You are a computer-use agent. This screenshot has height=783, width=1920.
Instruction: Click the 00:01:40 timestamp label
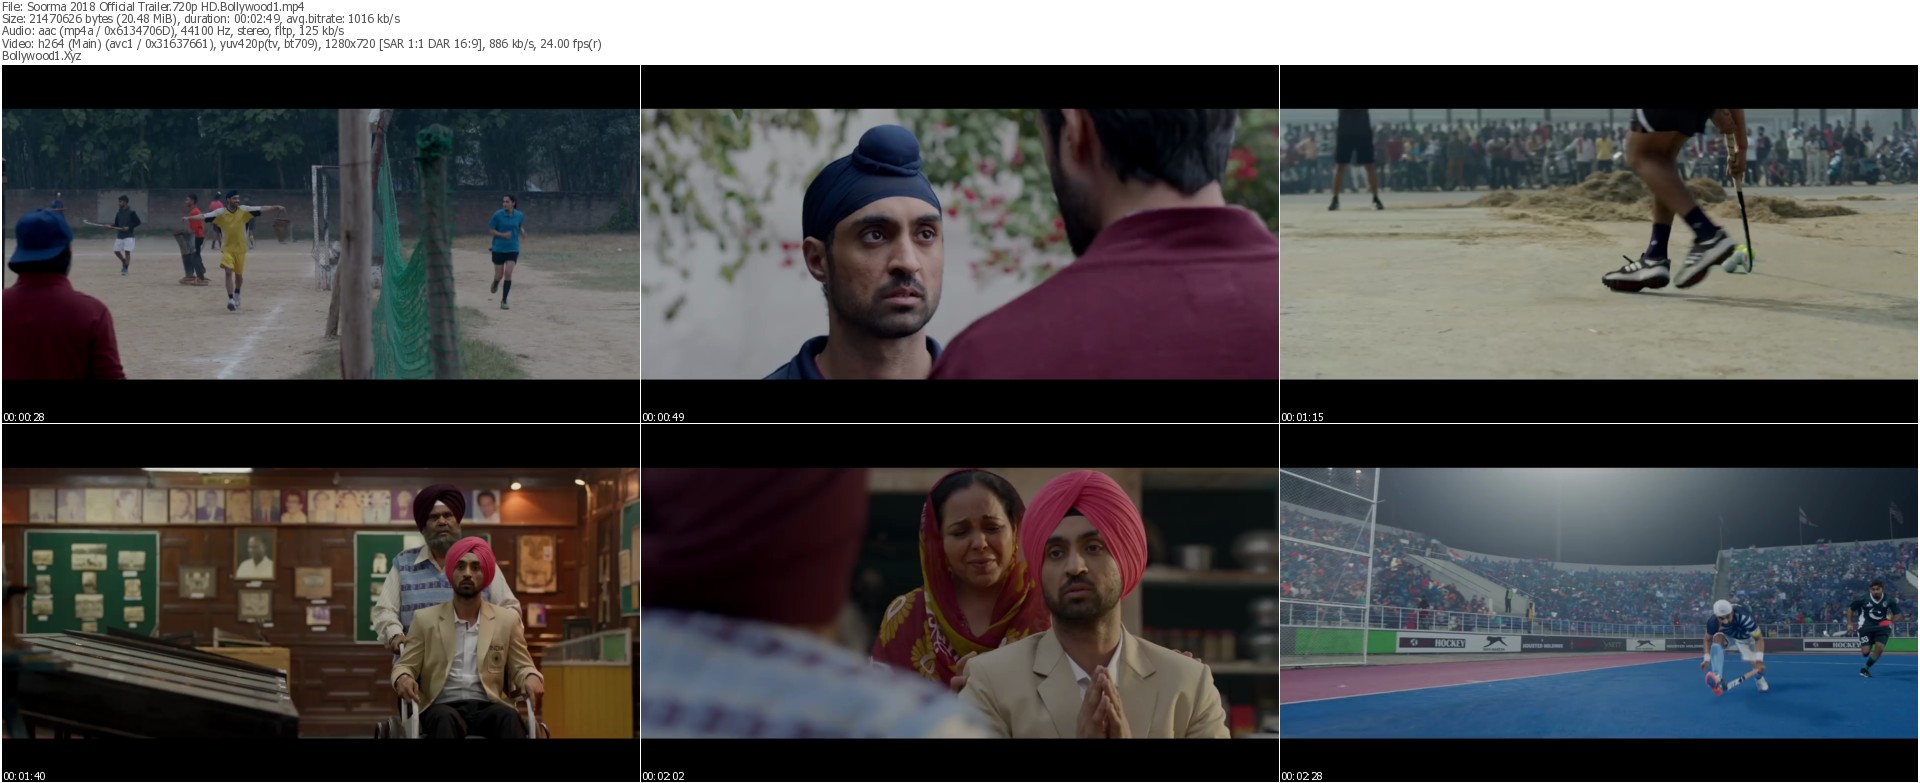(x=24, y=776)
